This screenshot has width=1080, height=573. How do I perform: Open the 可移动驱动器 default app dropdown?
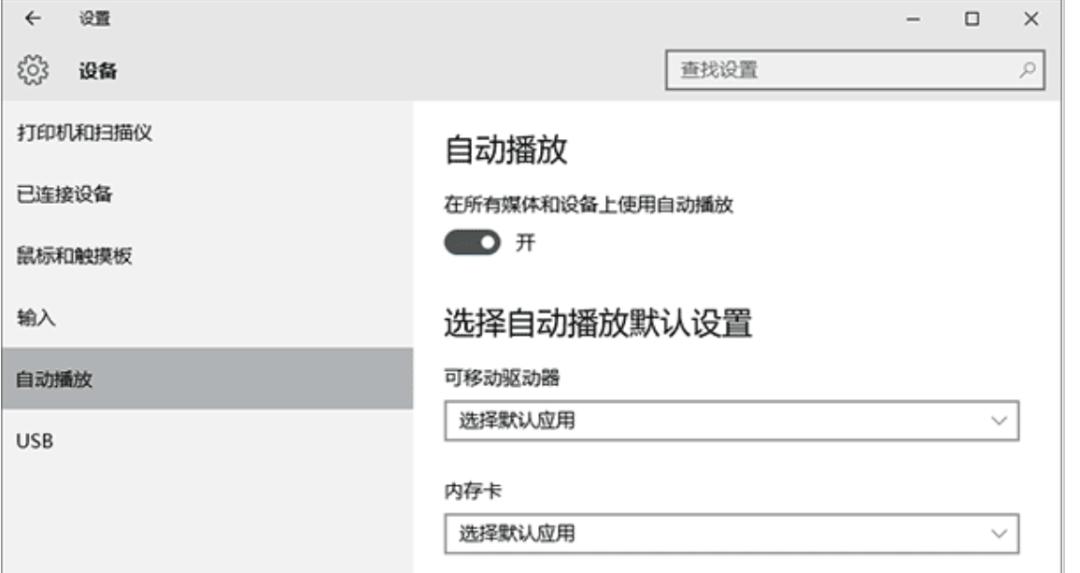point(731,421)
